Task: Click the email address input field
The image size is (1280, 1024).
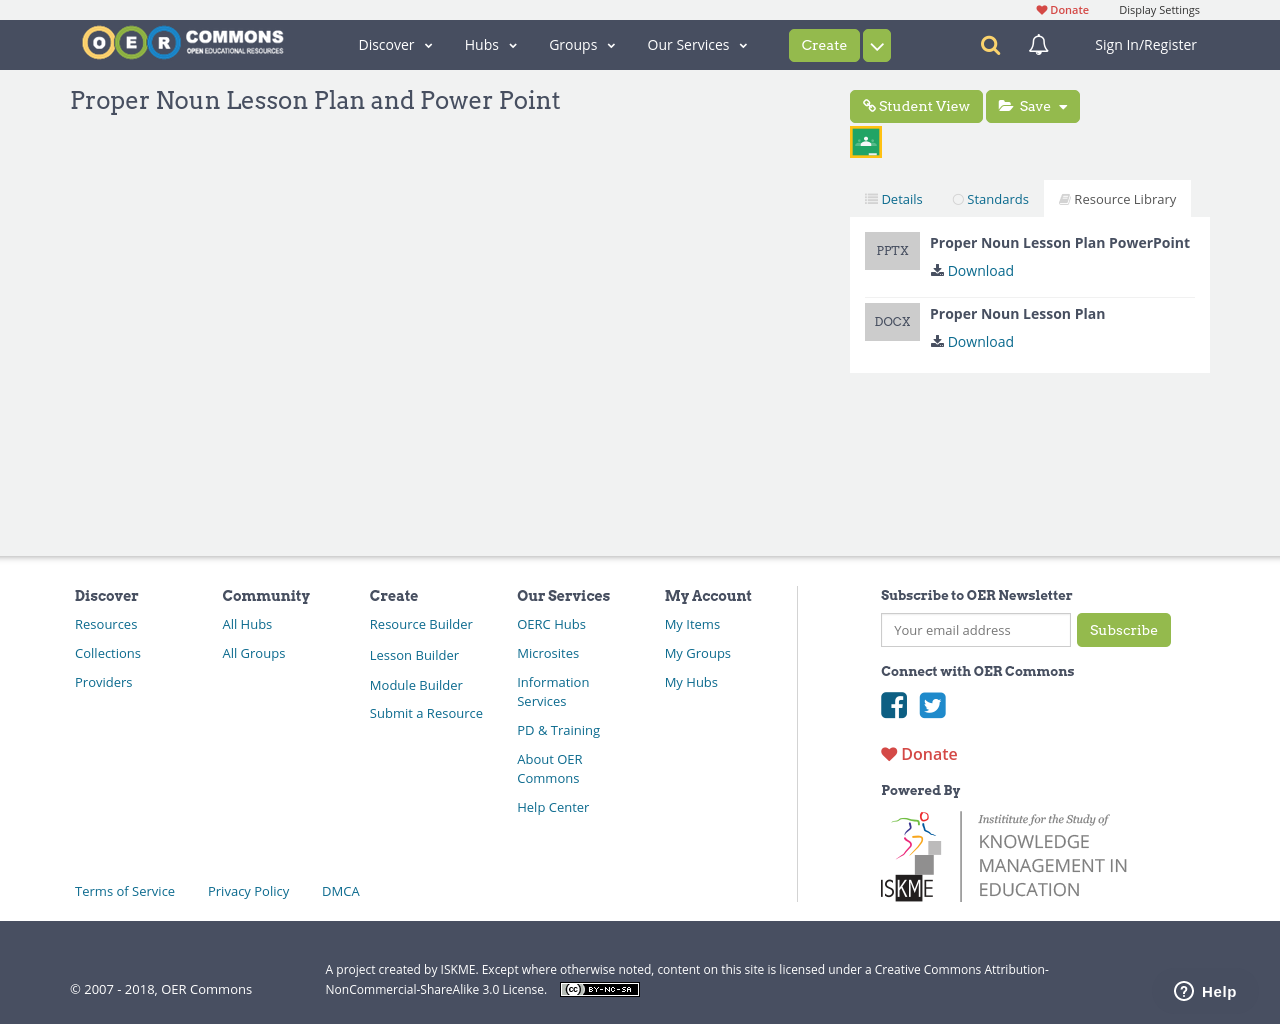Action: 975,630
